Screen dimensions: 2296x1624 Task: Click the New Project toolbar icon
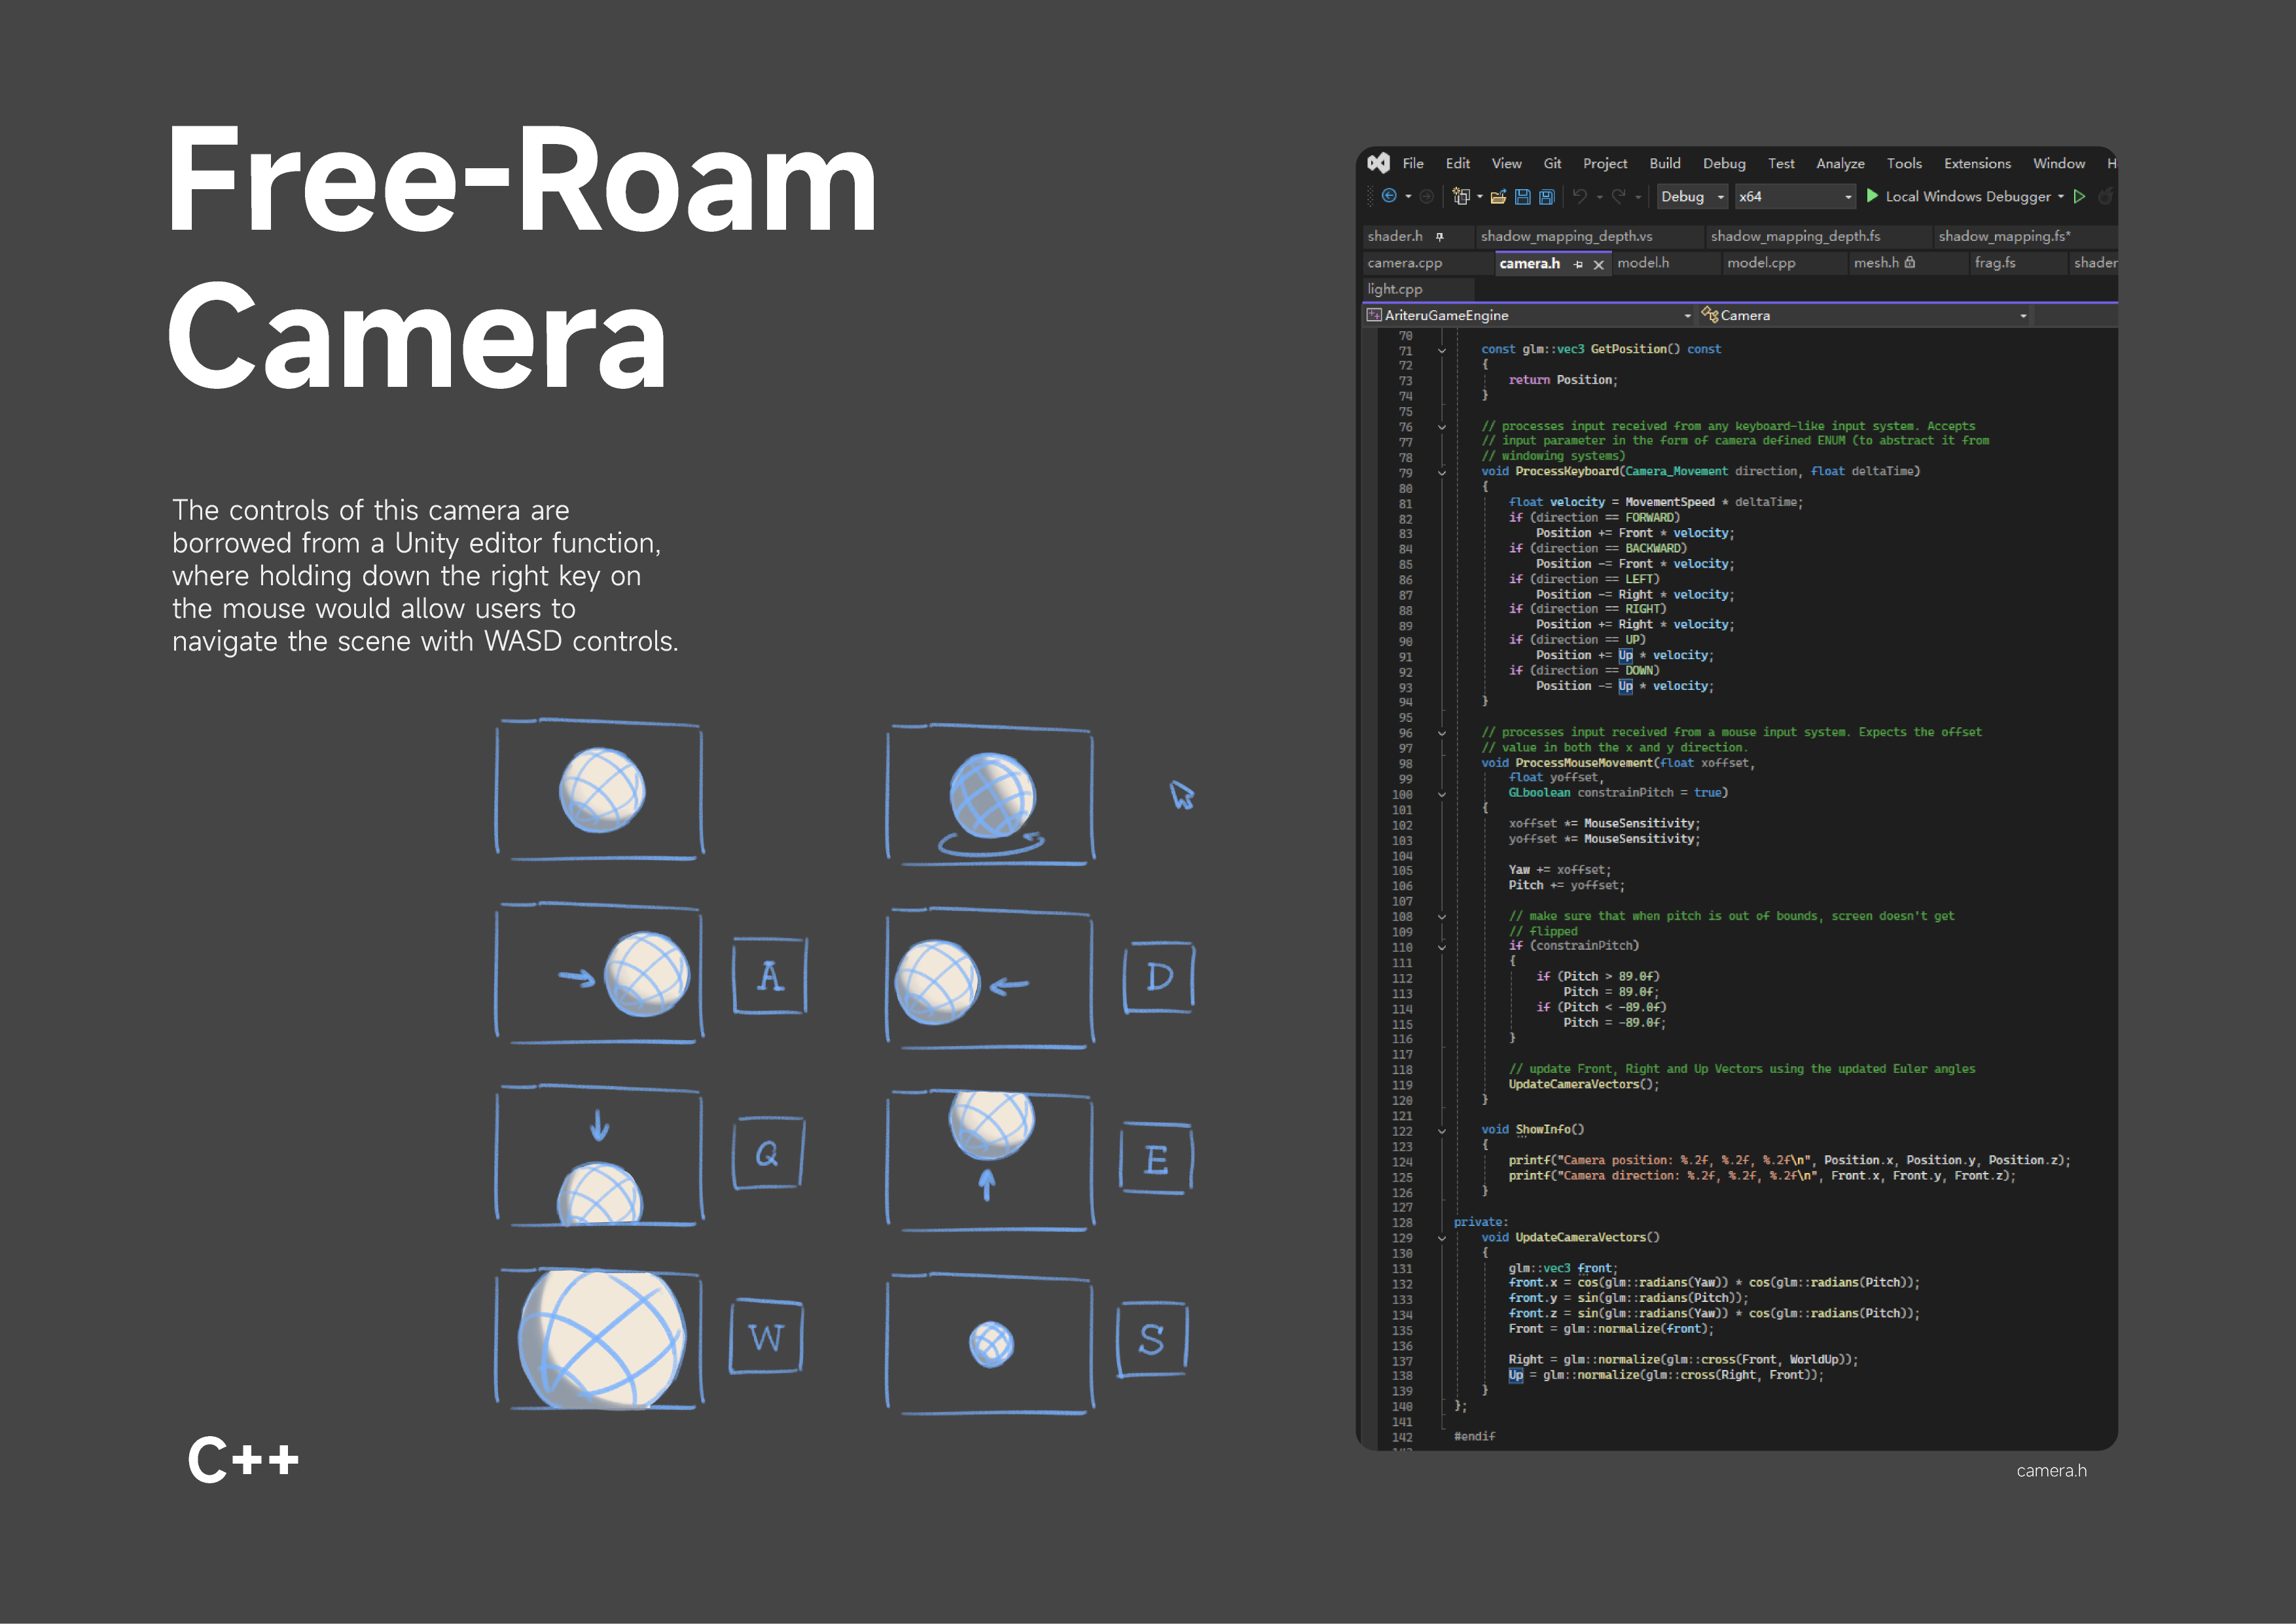(x=1462, y=196)
